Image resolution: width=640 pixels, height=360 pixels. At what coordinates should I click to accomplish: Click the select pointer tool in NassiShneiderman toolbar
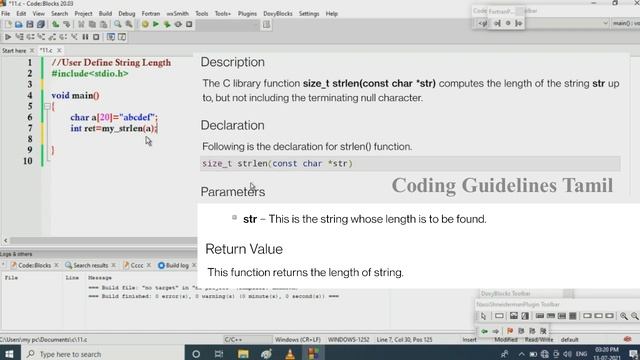(x=484, y=316)
